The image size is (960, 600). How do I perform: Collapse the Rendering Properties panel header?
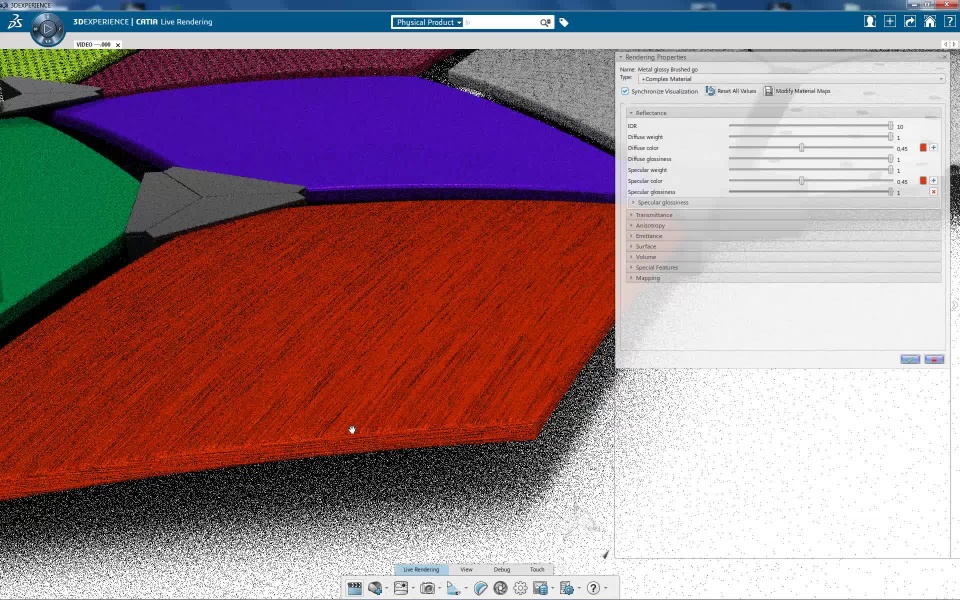(620, 57)
